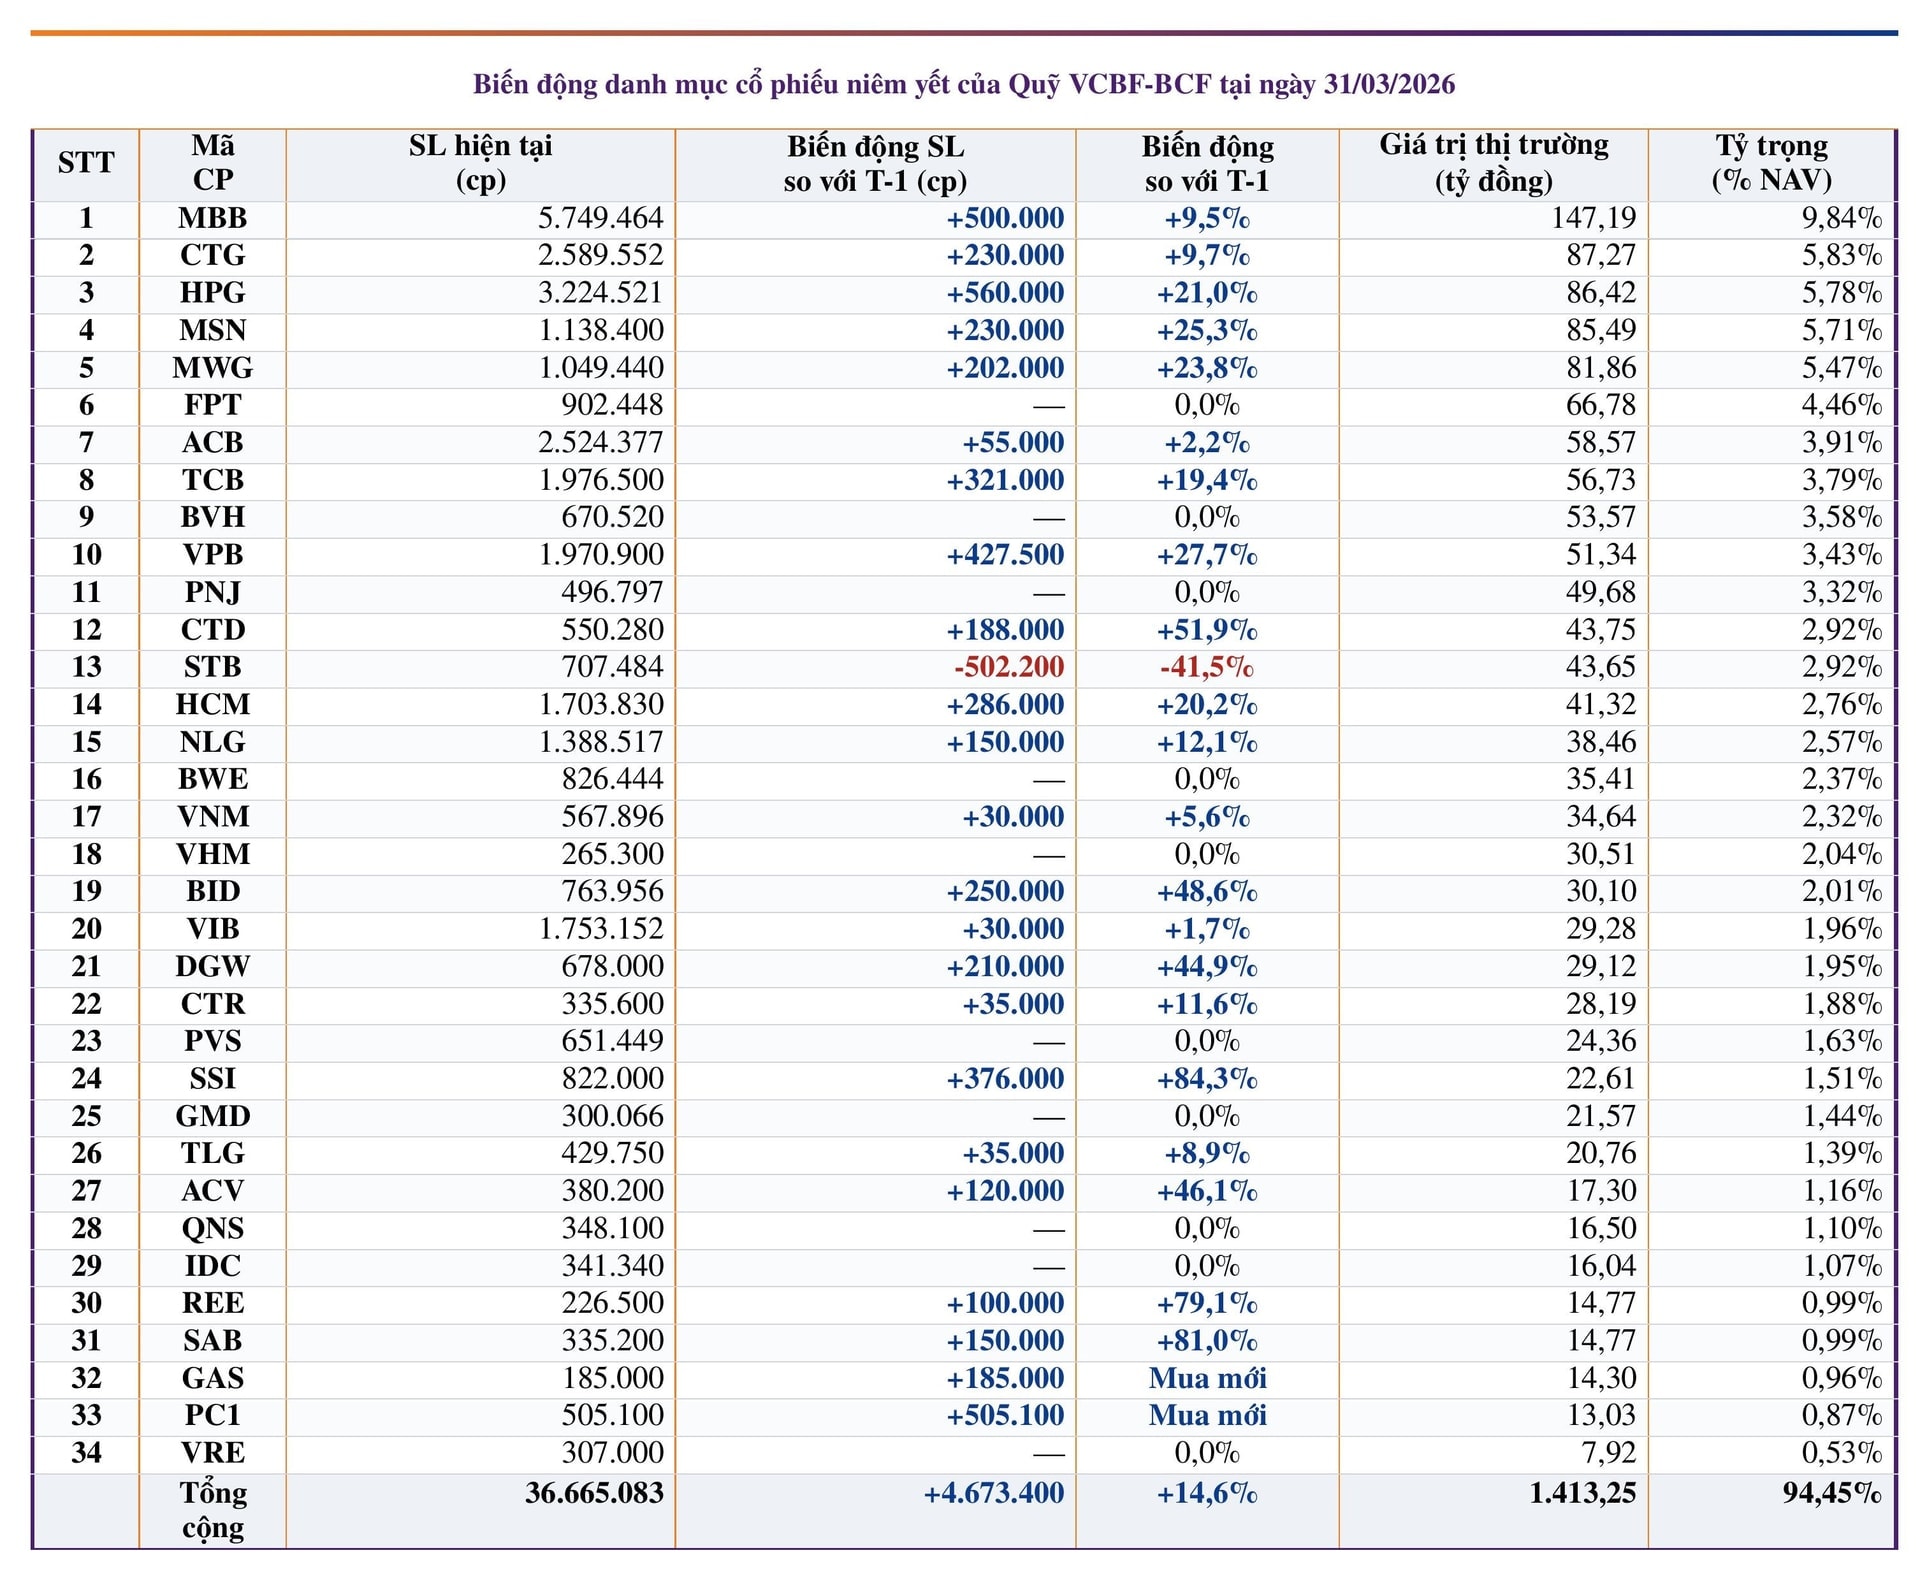The image size is (1920, 1582).
Task: Click the MBB stock code cell
Action: [x=212, y=218]
